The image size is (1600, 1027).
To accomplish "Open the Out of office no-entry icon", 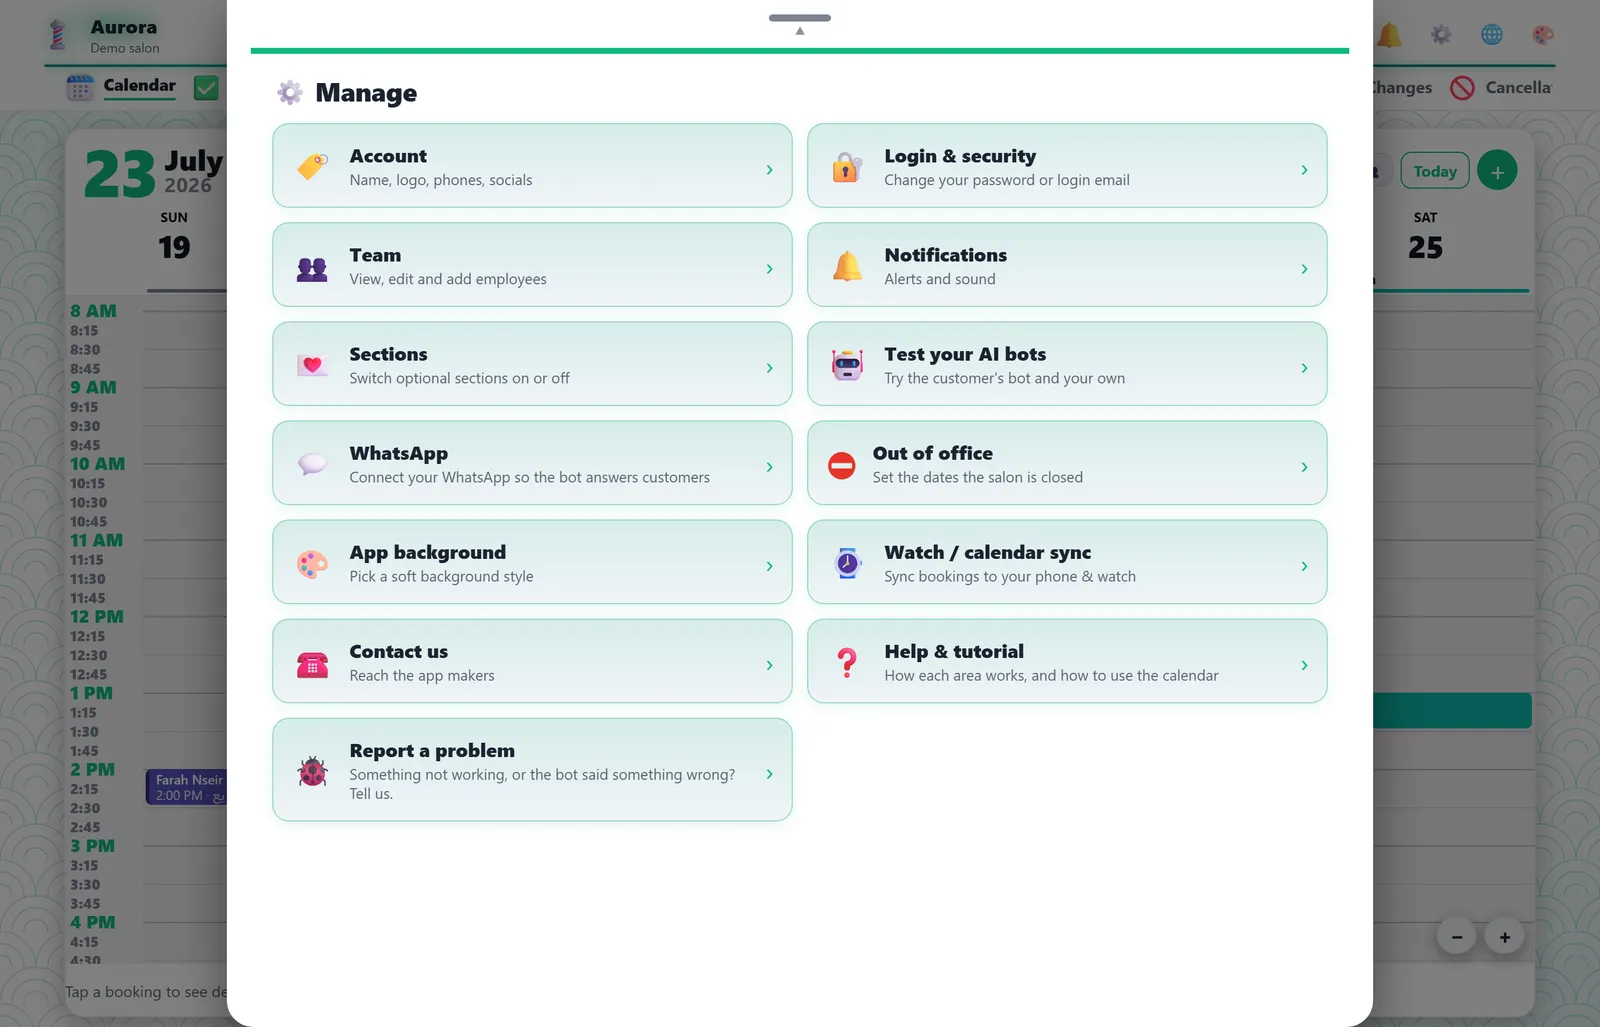I will (842, 465).
